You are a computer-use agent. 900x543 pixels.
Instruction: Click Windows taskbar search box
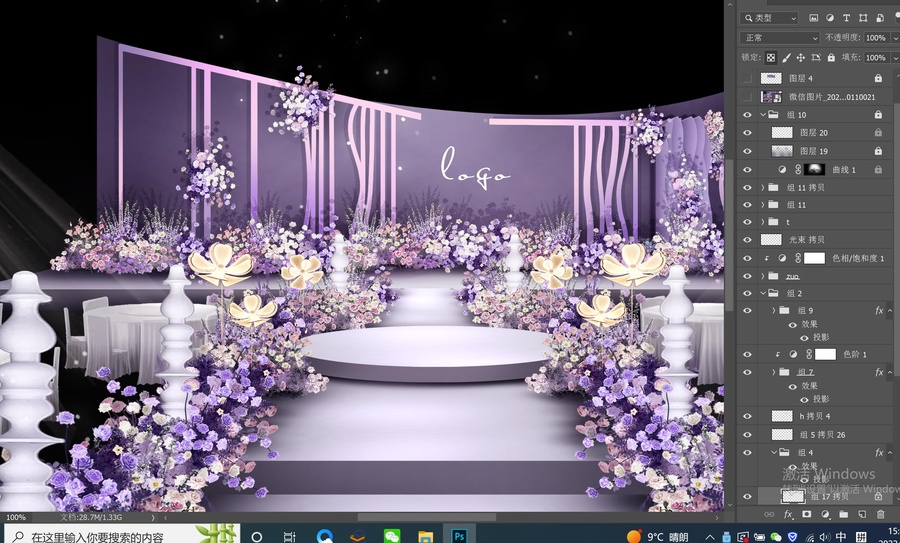pyautogui.click(x=121, y=537)
